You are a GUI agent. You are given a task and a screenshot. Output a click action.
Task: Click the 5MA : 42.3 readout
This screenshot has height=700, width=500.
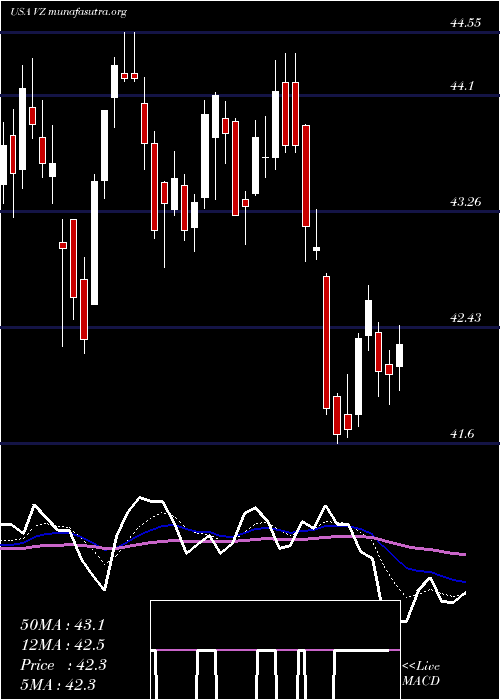pyautogui.click(x=58, y=685)
